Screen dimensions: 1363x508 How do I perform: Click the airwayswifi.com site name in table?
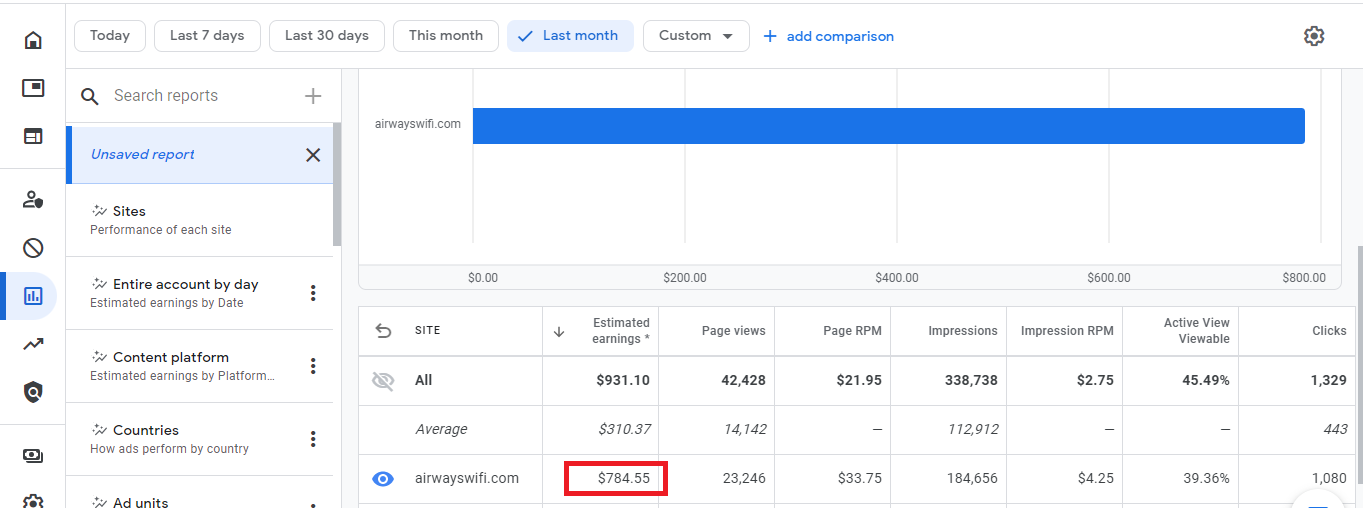[467, 479]
